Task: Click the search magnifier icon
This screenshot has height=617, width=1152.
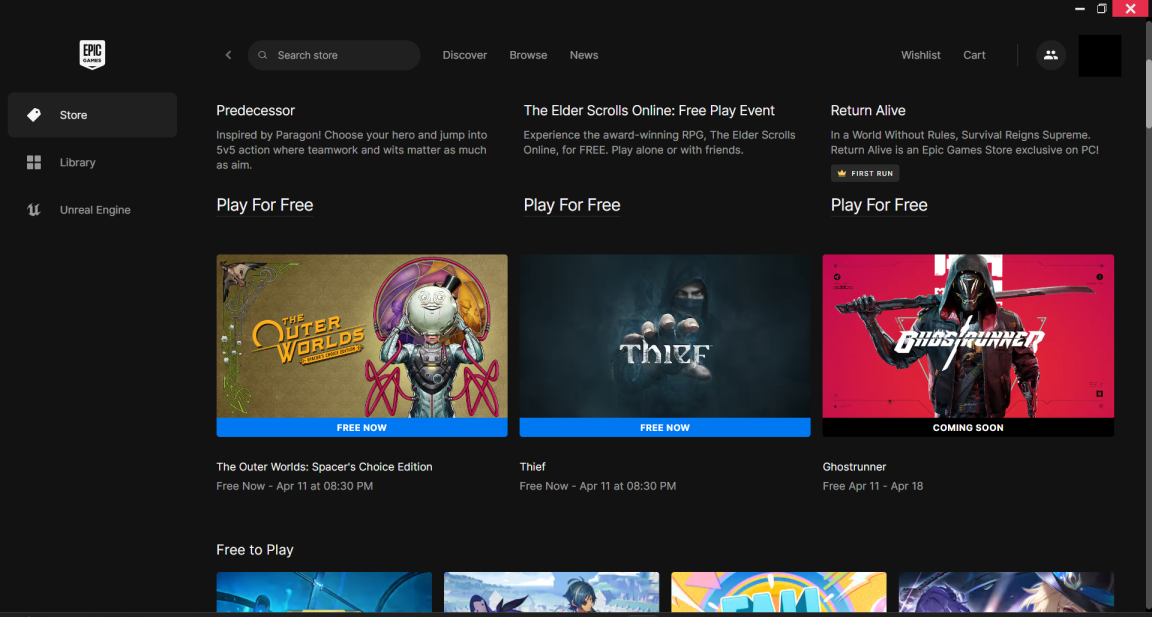Action: [263, 55]
